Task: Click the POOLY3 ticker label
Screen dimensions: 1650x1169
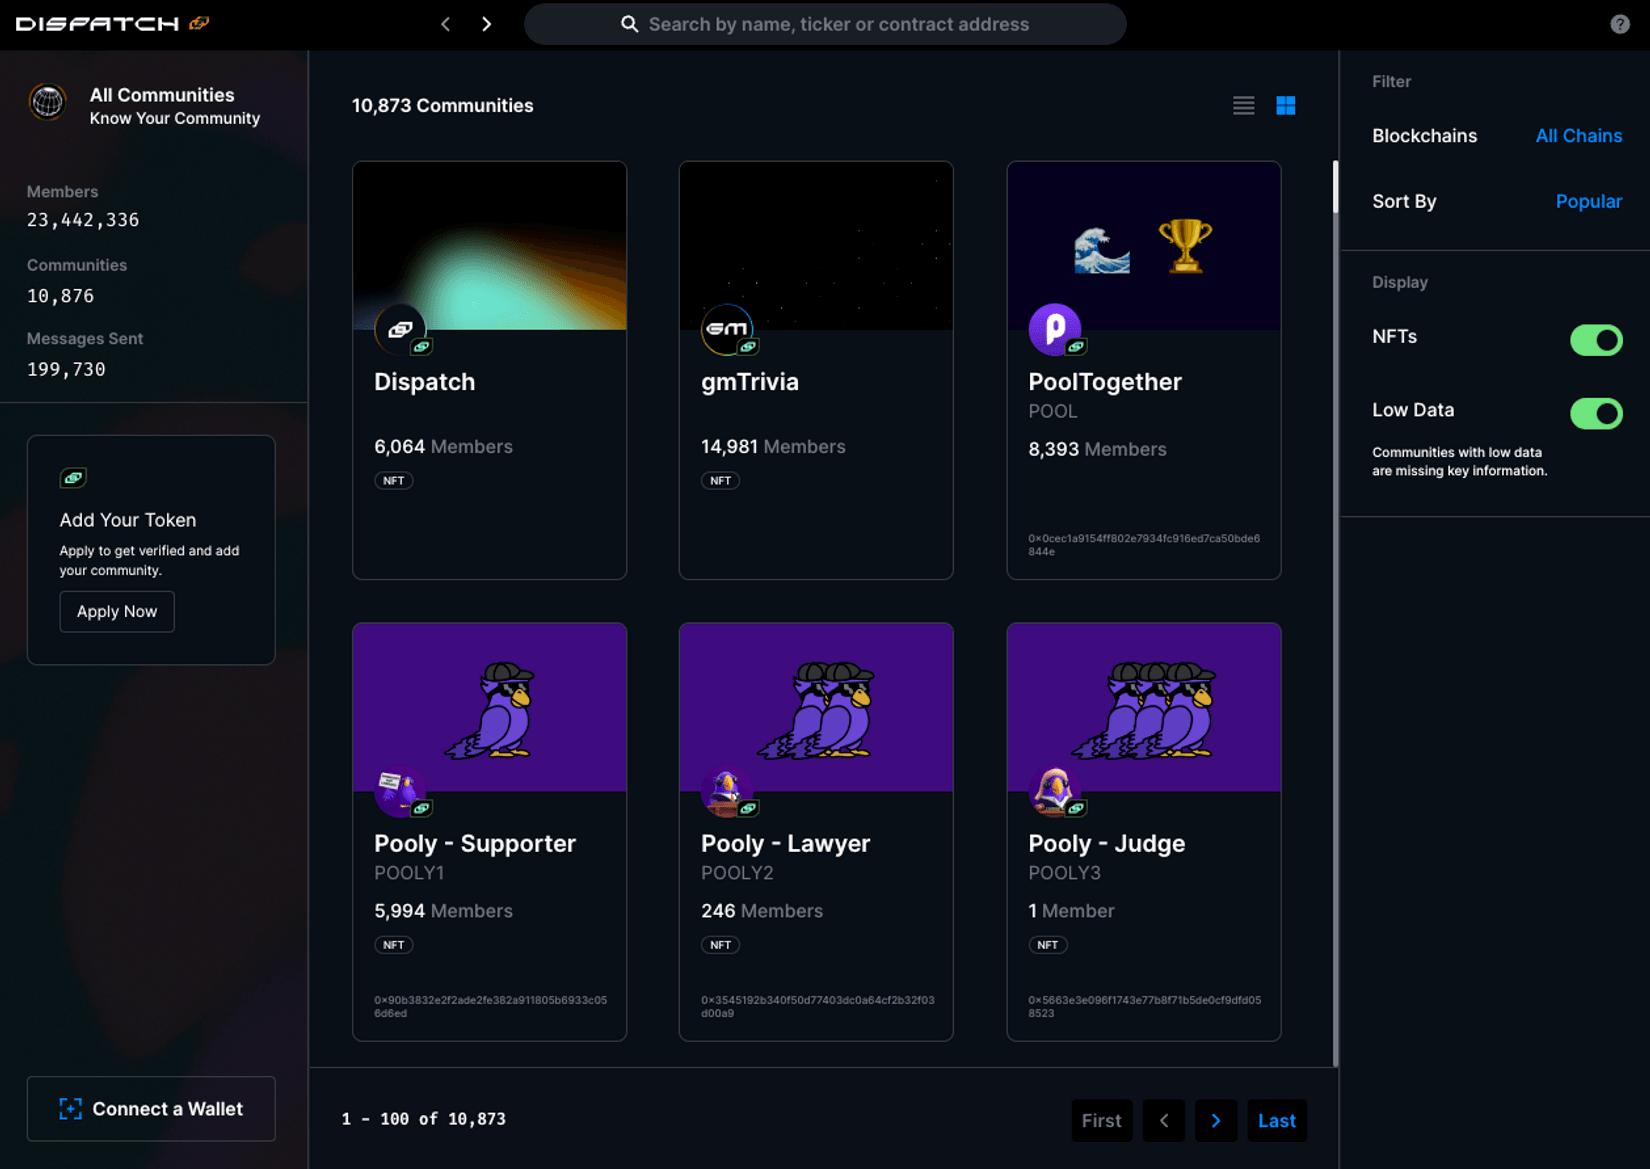Action: (x=1065, y=873)
